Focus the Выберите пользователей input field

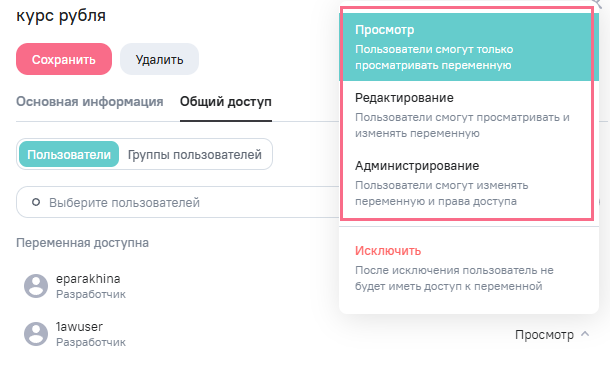tap(179, 202)
